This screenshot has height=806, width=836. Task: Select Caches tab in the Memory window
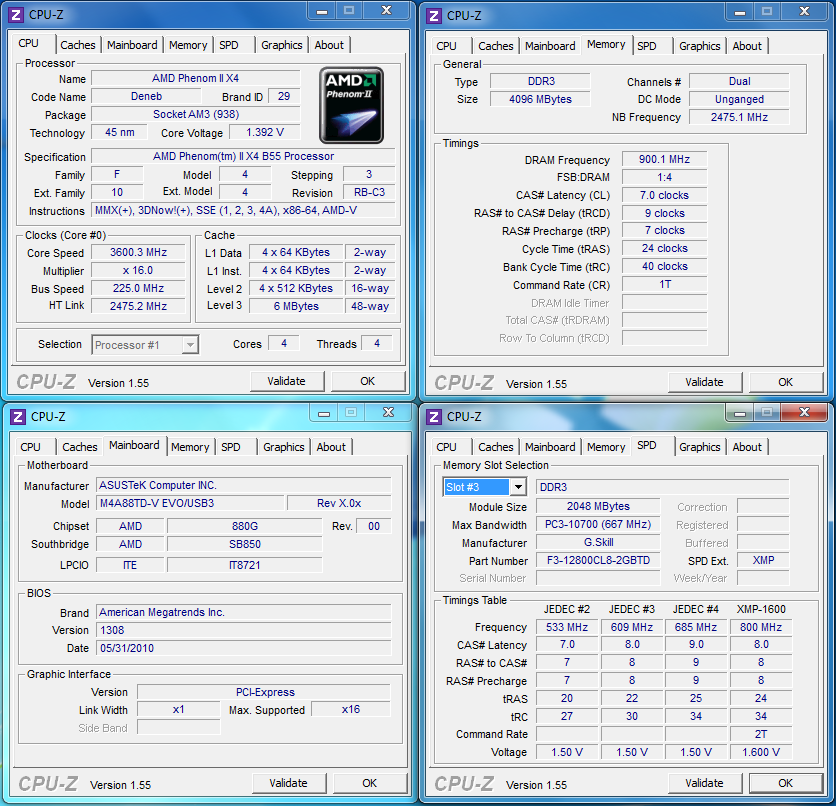click(496, 46)
